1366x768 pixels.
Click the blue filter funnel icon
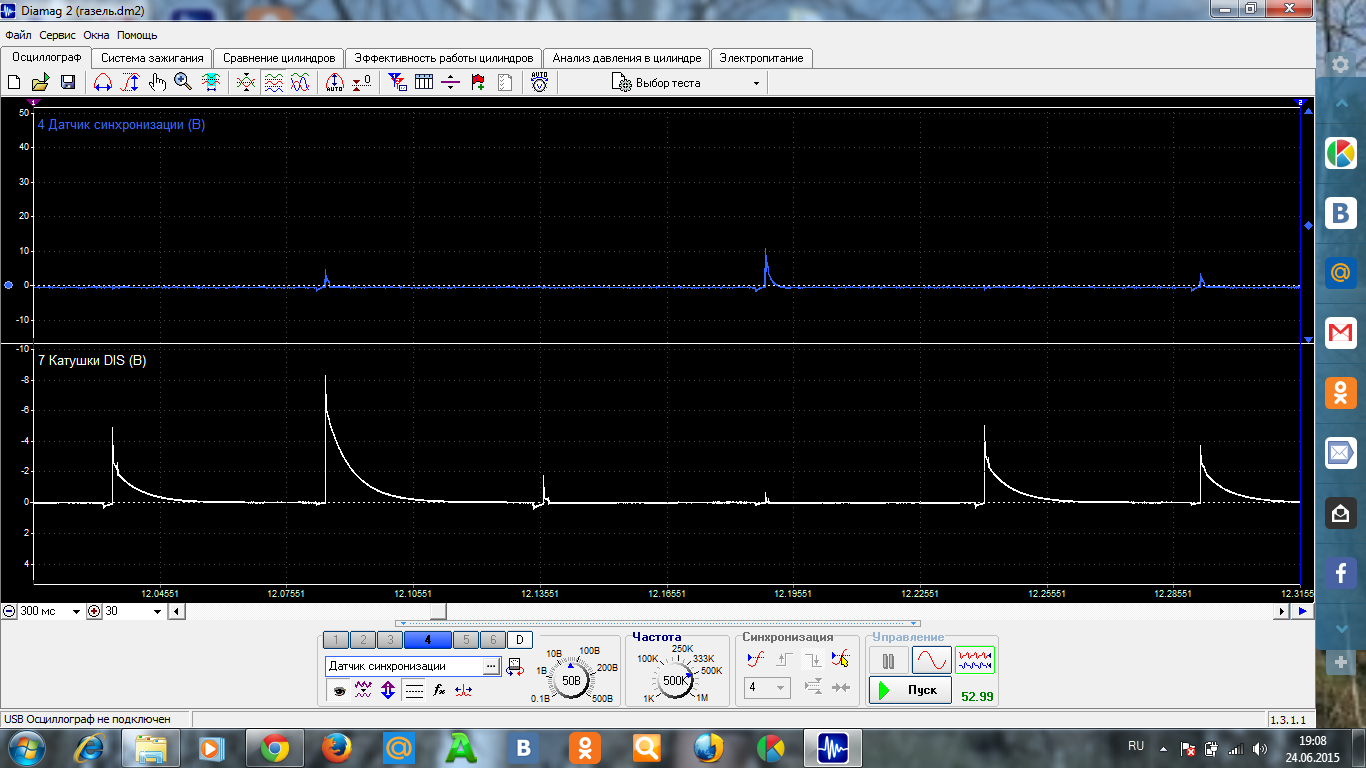397,83
